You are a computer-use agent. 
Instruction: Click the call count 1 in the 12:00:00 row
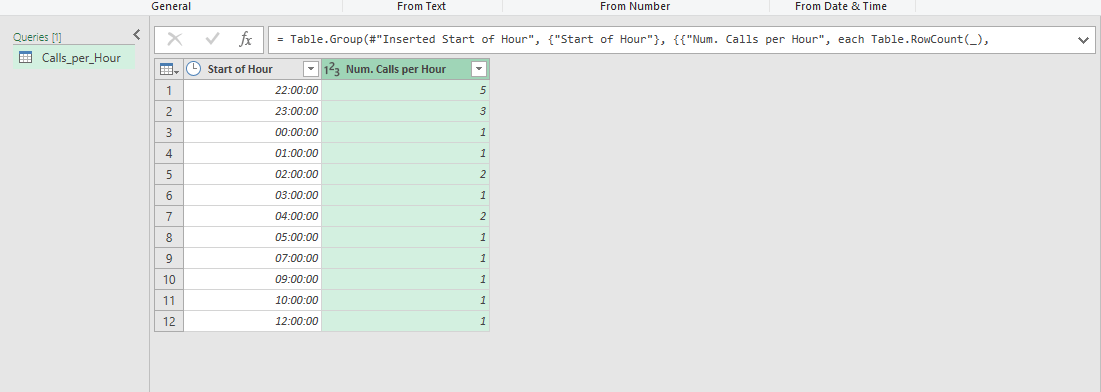(405, 321)
